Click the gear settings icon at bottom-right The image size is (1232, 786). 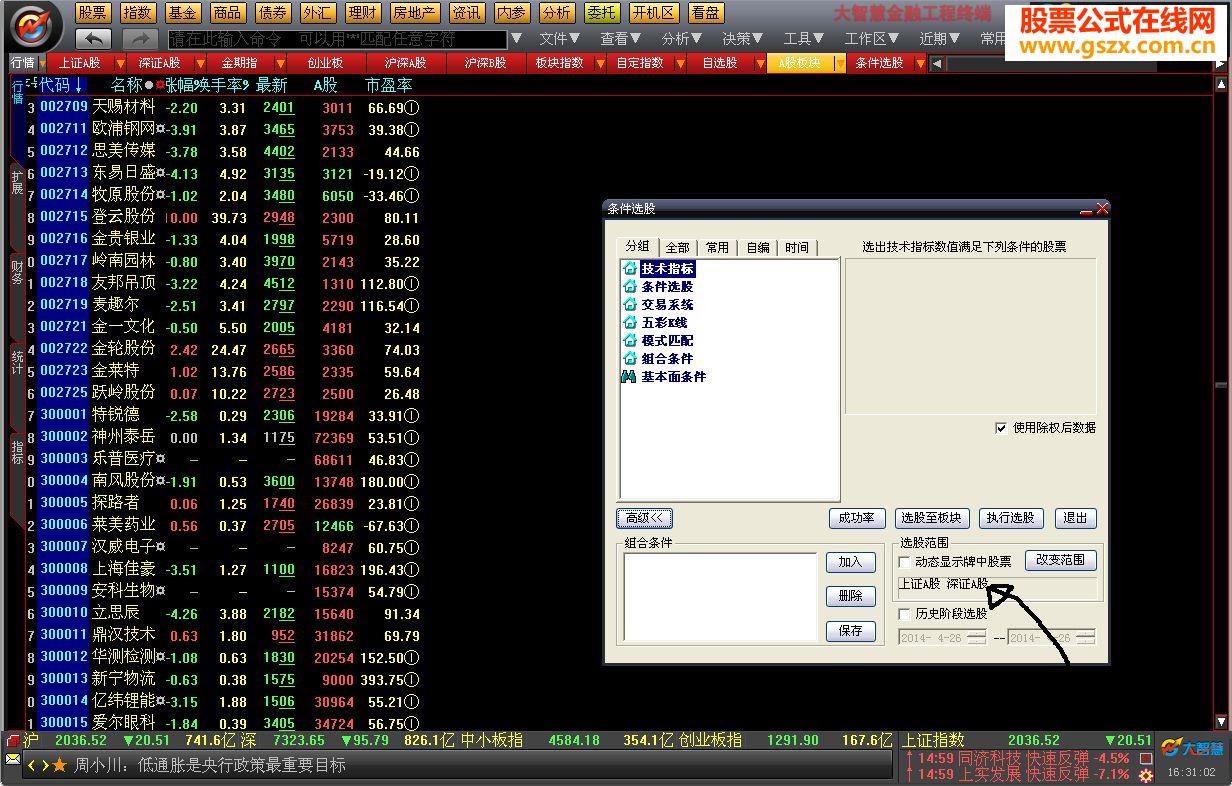pos(1146,775)
